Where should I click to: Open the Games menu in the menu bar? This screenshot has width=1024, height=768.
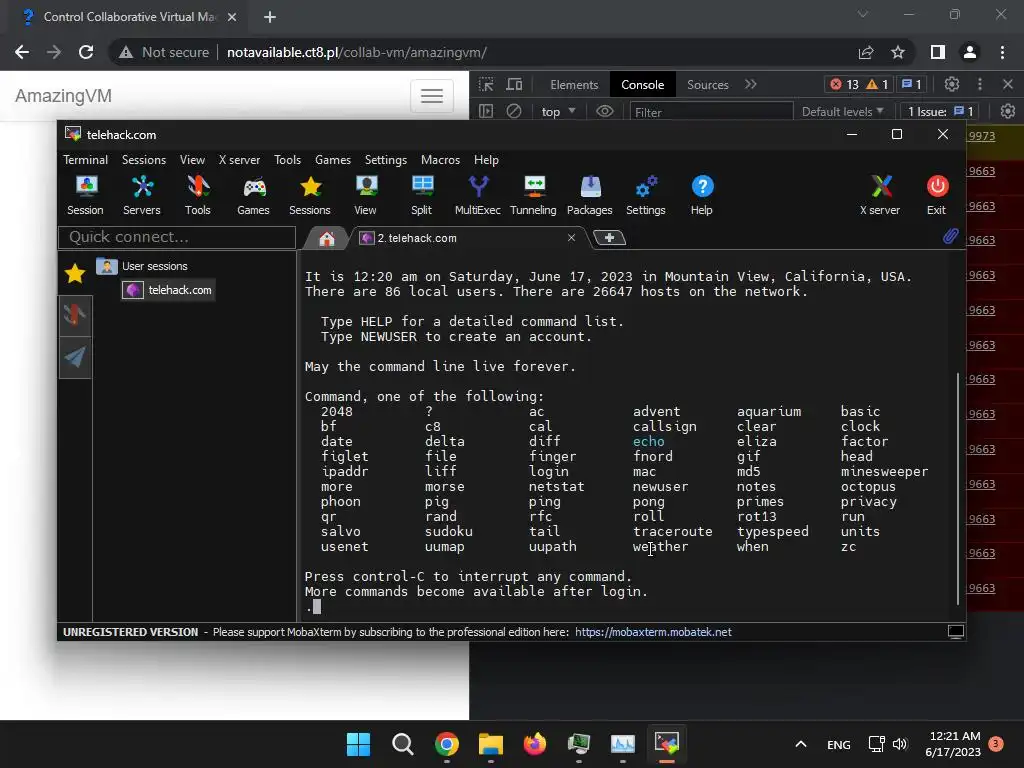(333, 160)
